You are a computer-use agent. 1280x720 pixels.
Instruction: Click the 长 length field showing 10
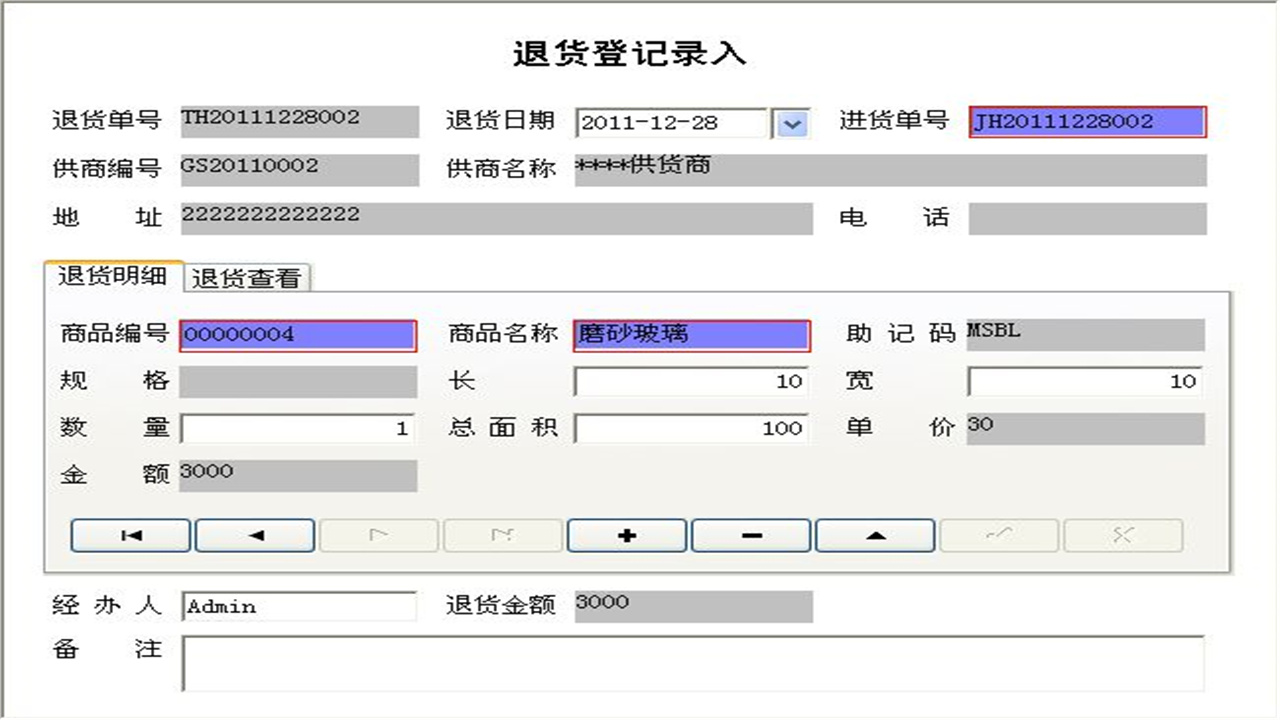click(691, 381)
